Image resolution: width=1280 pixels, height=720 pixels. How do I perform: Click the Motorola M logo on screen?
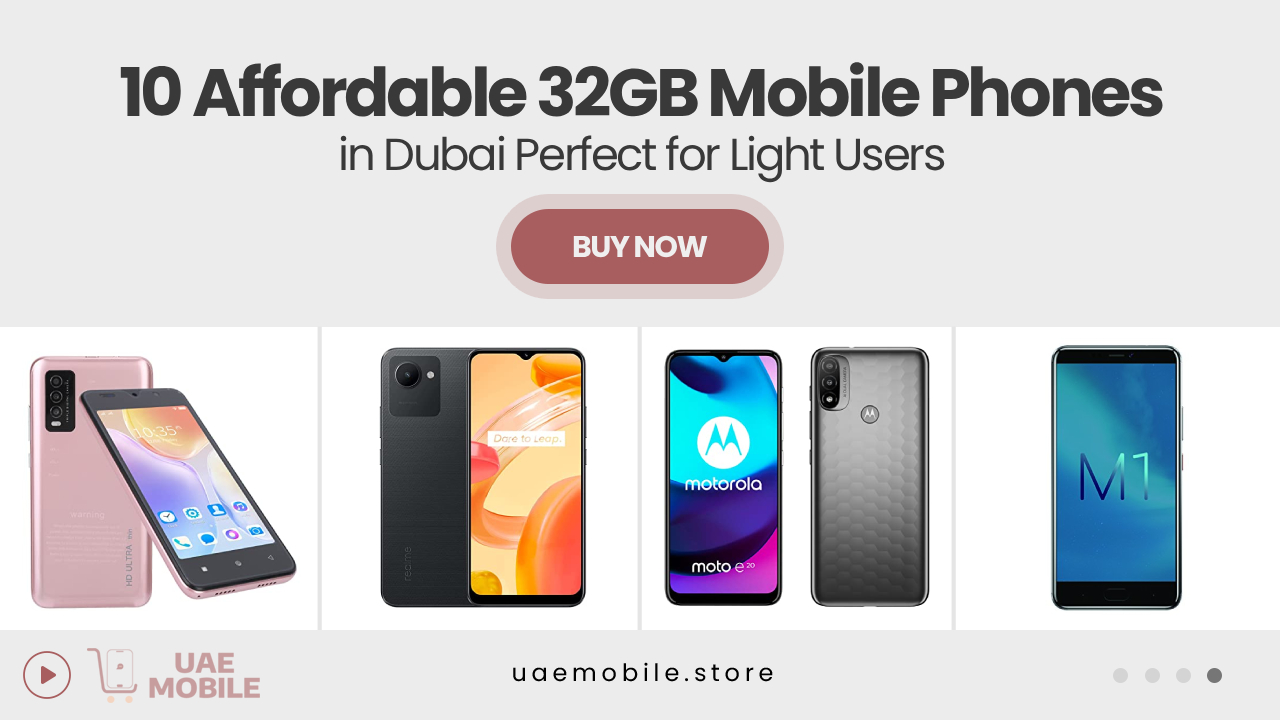(x=723, y=444)
